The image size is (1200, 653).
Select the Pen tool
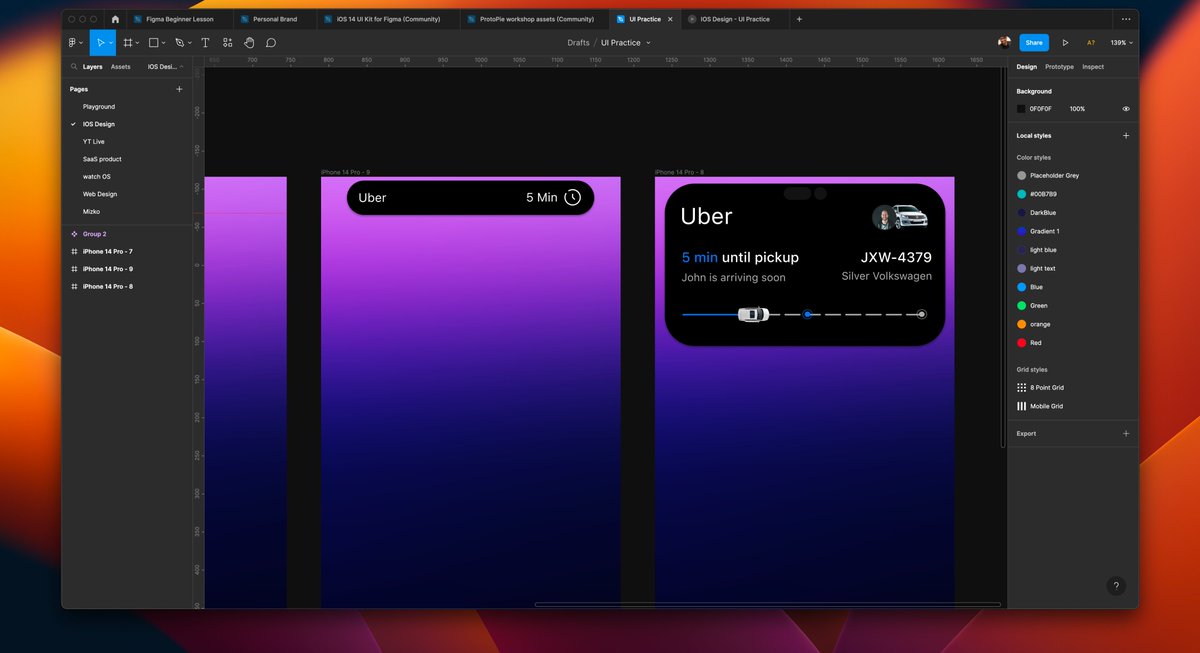(x=180, y=43)
